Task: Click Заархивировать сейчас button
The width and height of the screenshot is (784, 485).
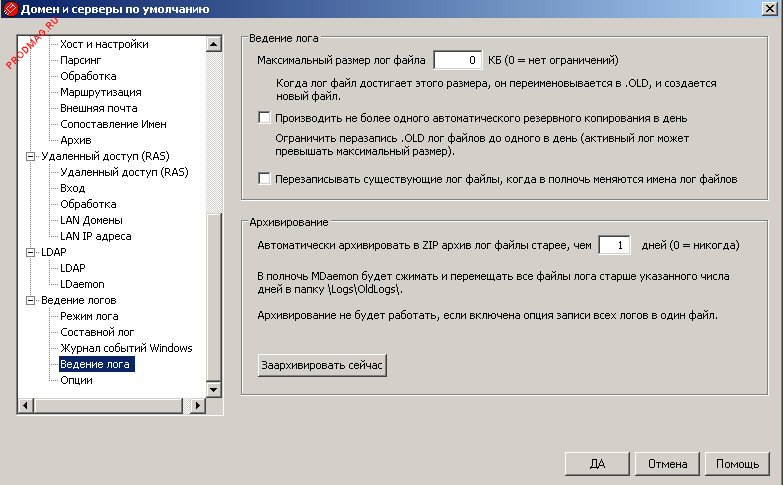Action: [322, 366]
